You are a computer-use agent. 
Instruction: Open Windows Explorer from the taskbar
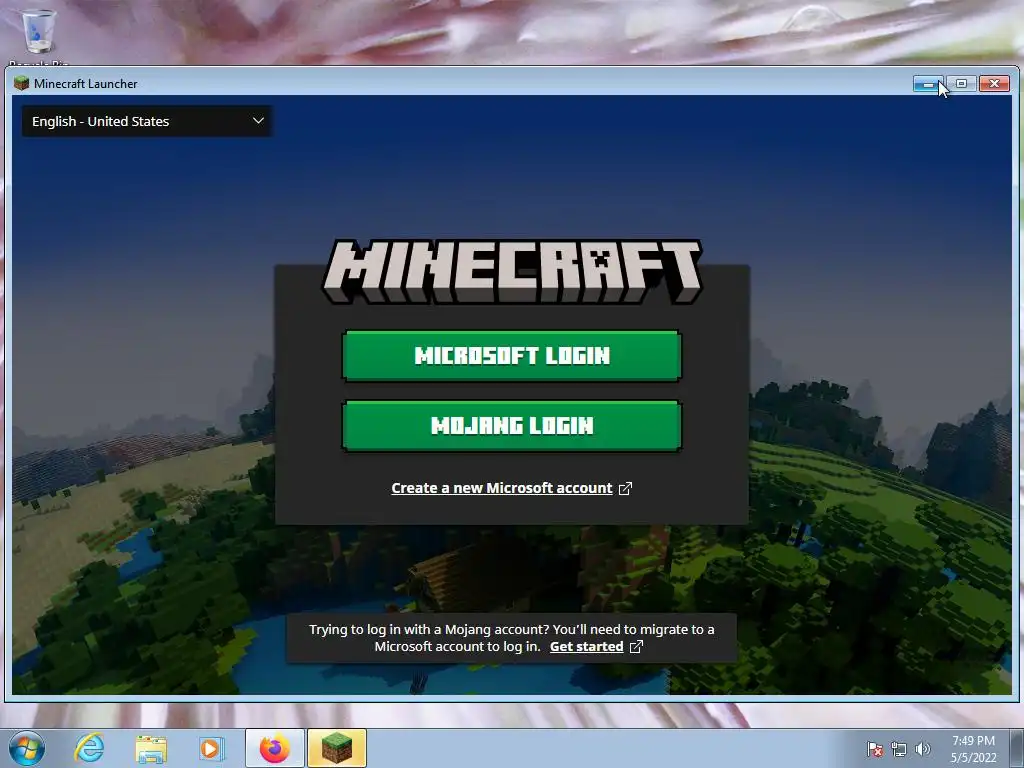(x=151, y=748)
